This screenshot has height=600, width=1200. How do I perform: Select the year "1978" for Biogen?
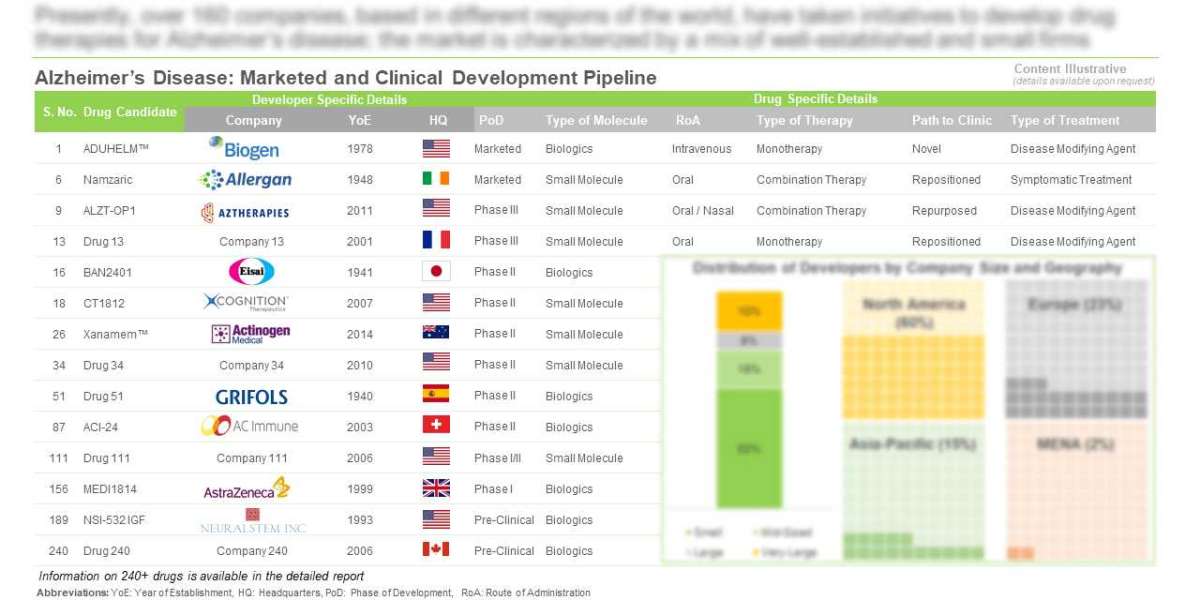pos(358,149)
